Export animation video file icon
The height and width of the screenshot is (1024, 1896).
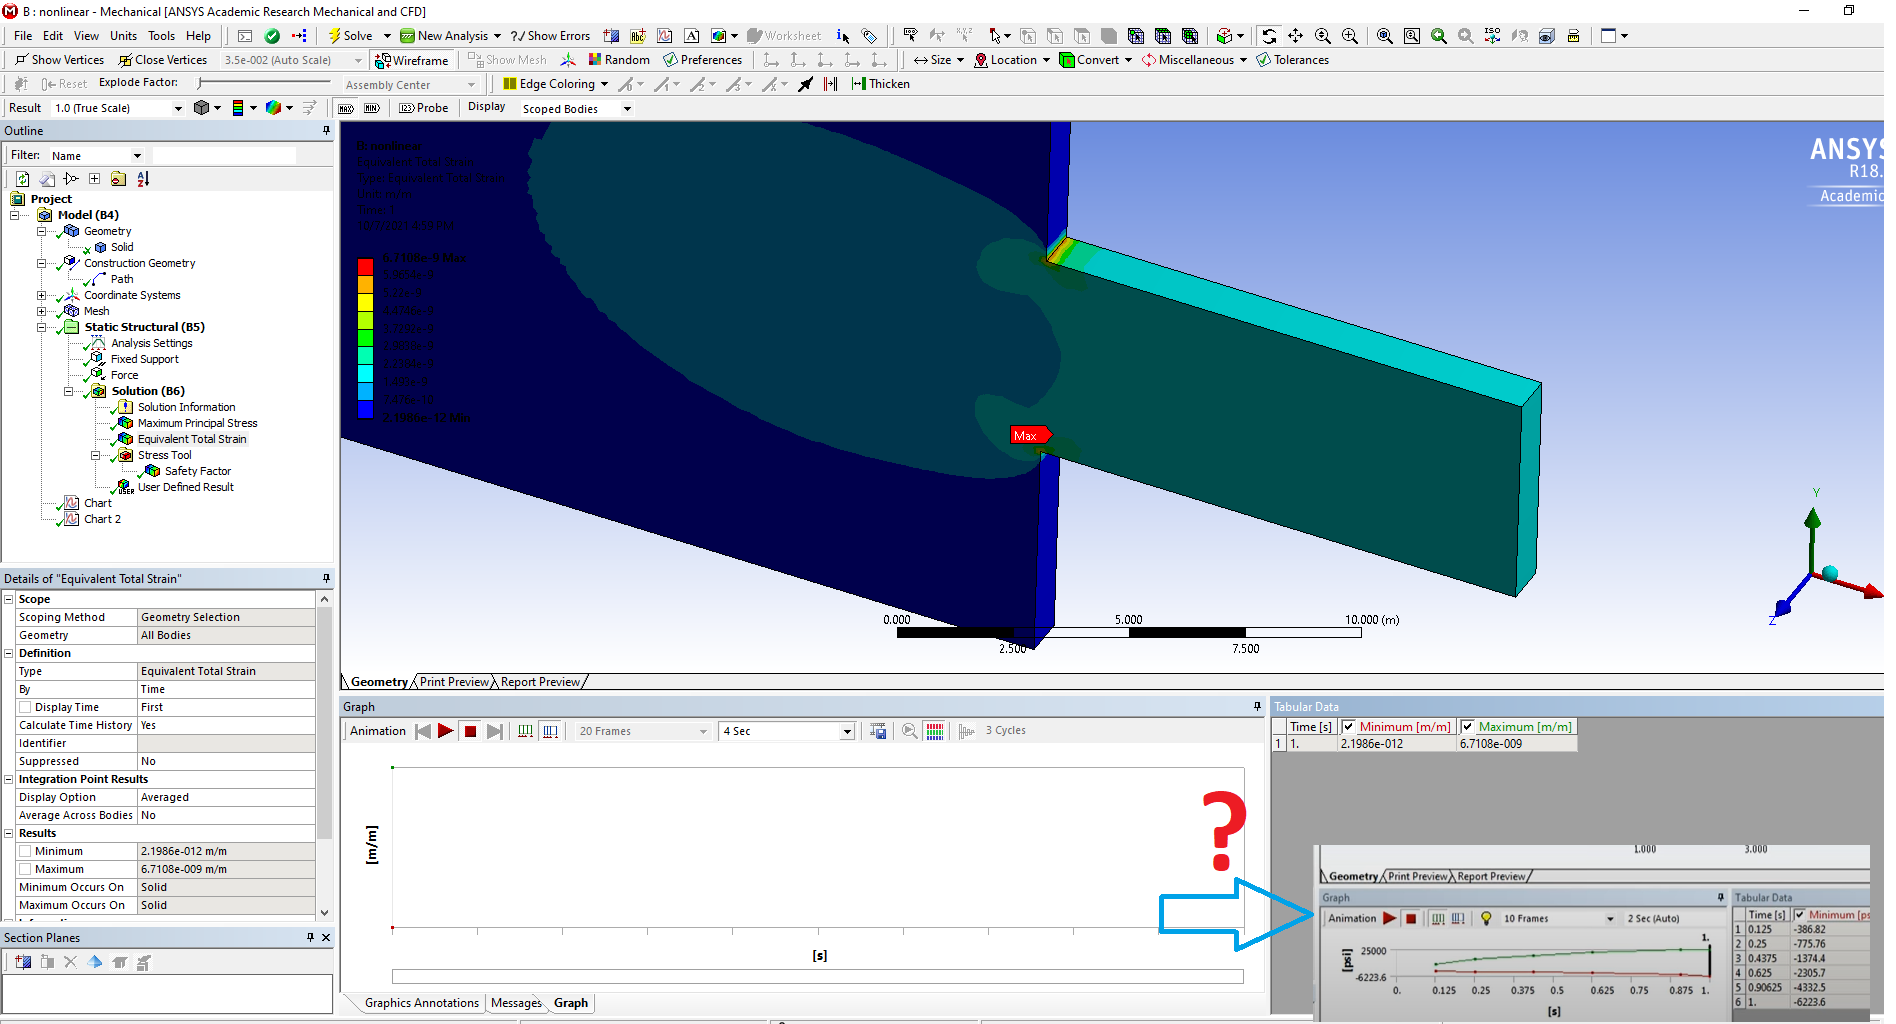point(878,731)
